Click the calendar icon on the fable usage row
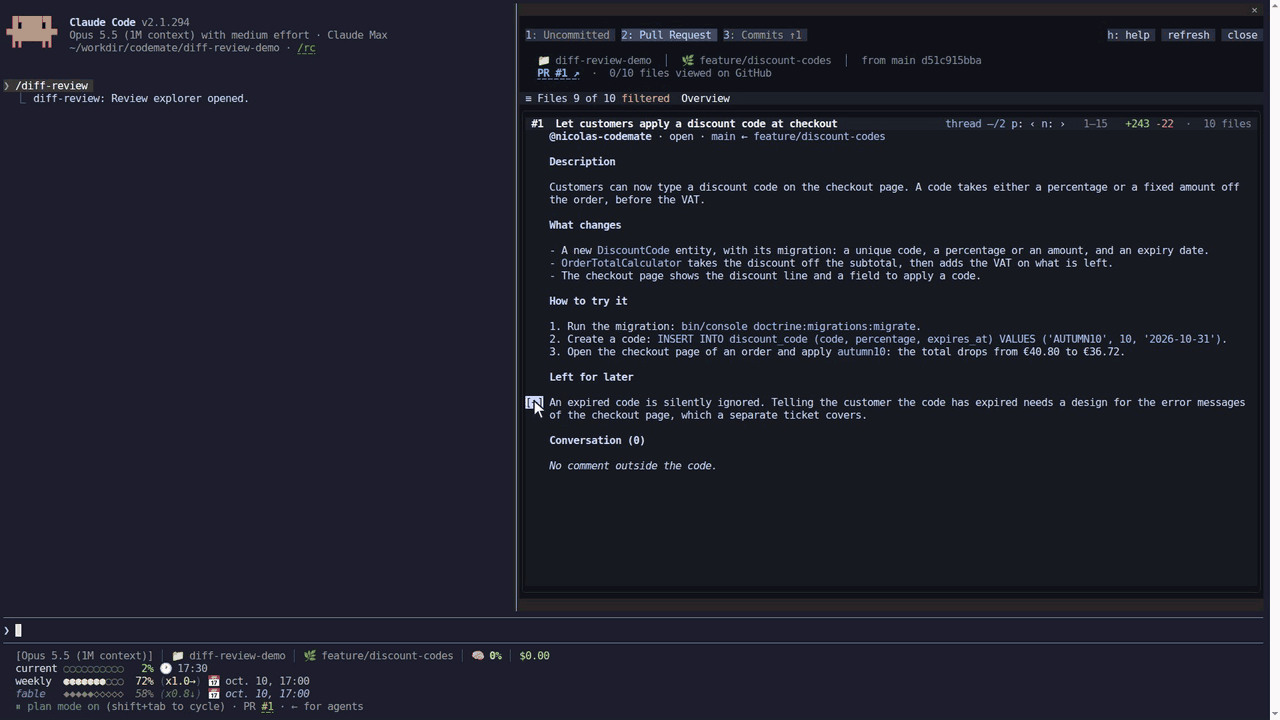1280x720 pixels. (214, 694)
